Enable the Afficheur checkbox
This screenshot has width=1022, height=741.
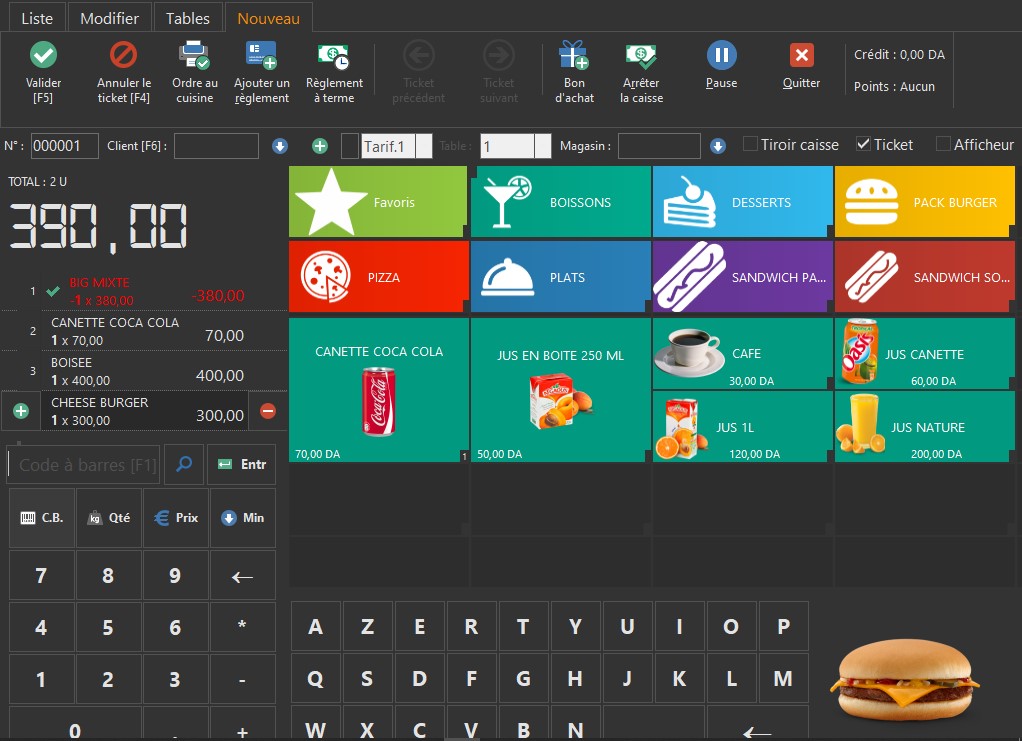click(x=943, y=145)
